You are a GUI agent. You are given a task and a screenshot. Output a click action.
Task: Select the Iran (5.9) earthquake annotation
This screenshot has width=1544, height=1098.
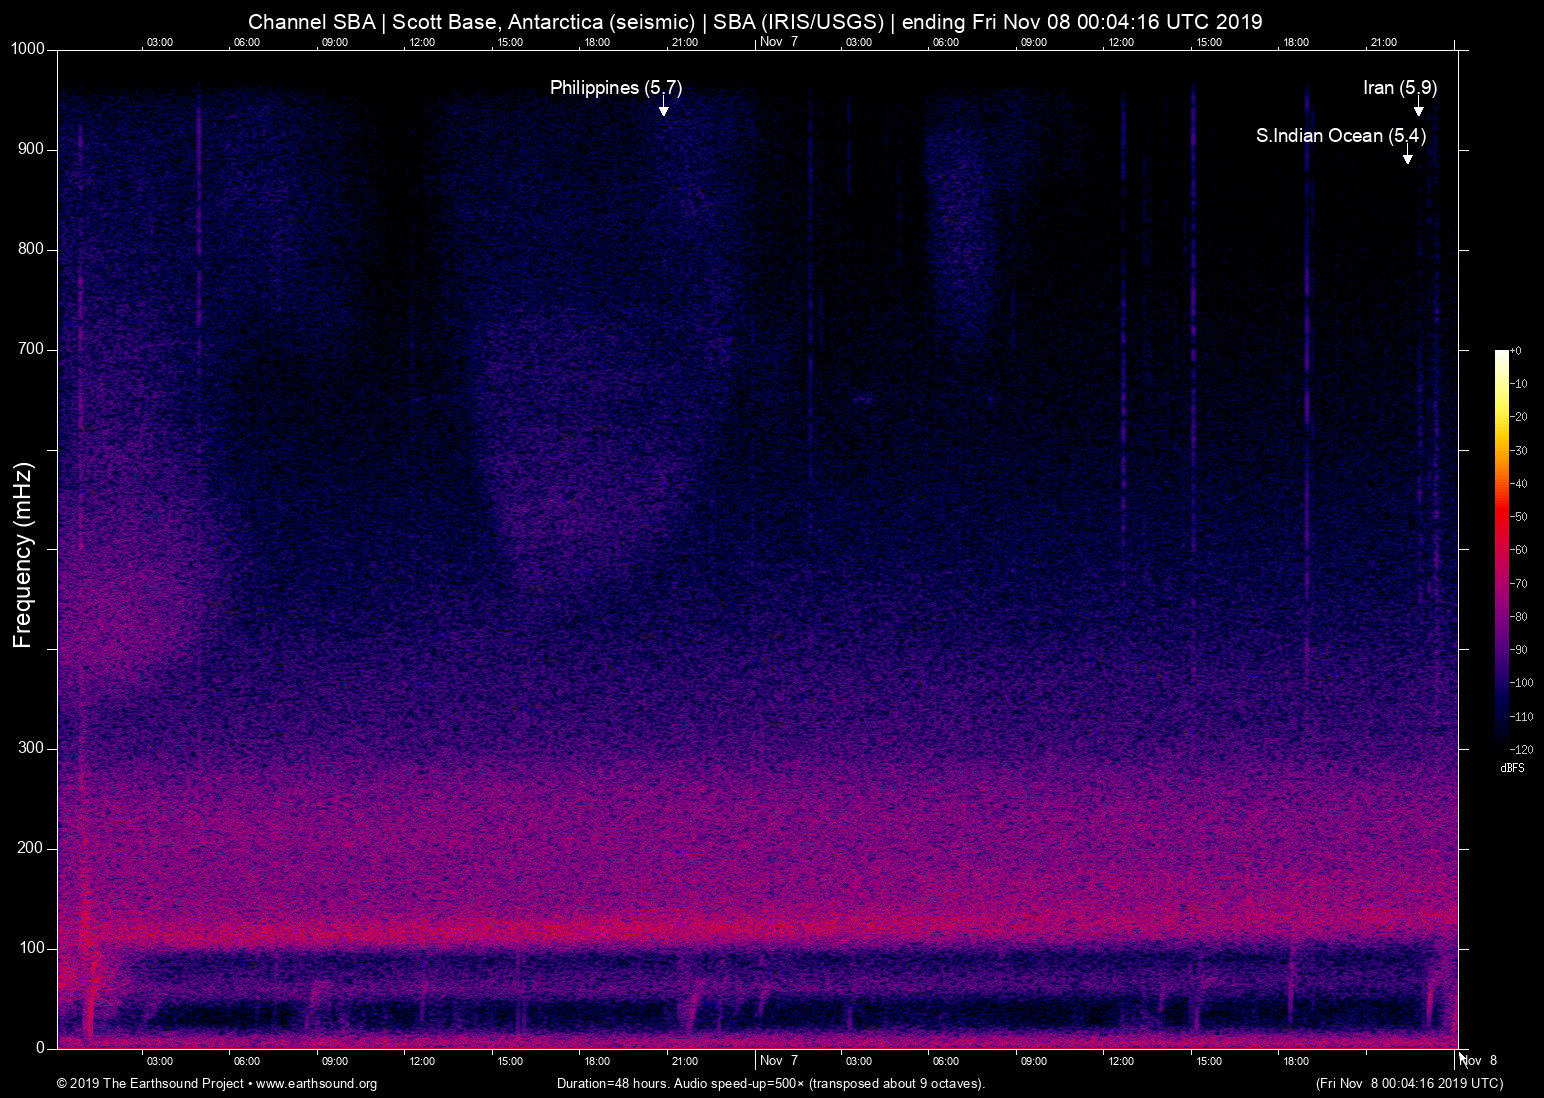click(1399, 88)
